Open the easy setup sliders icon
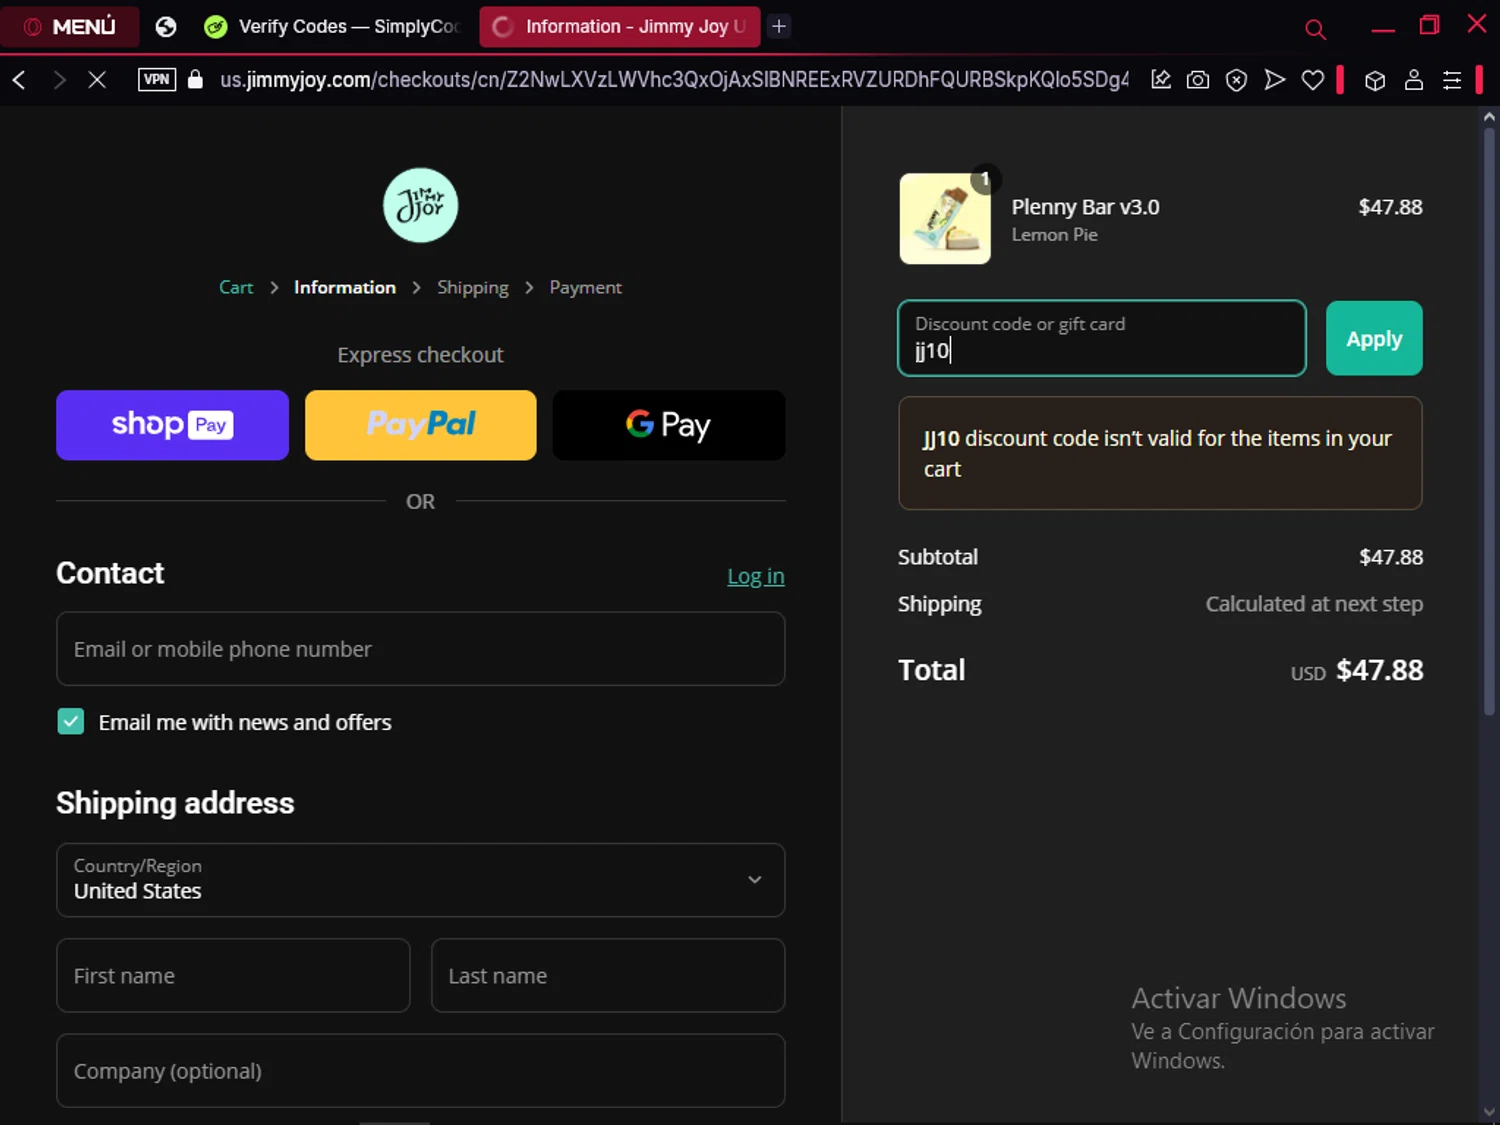Image resolution: width=1500 pixels, height=1125 pixels. [x=1452, y=80]
